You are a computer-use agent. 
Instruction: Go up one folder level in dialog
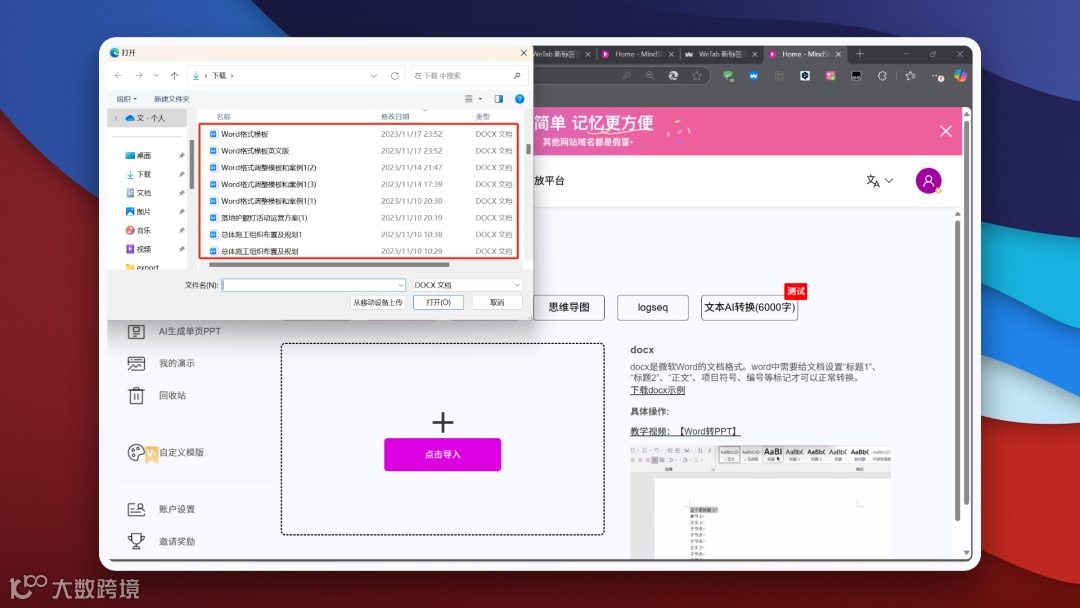coord(174,76)
